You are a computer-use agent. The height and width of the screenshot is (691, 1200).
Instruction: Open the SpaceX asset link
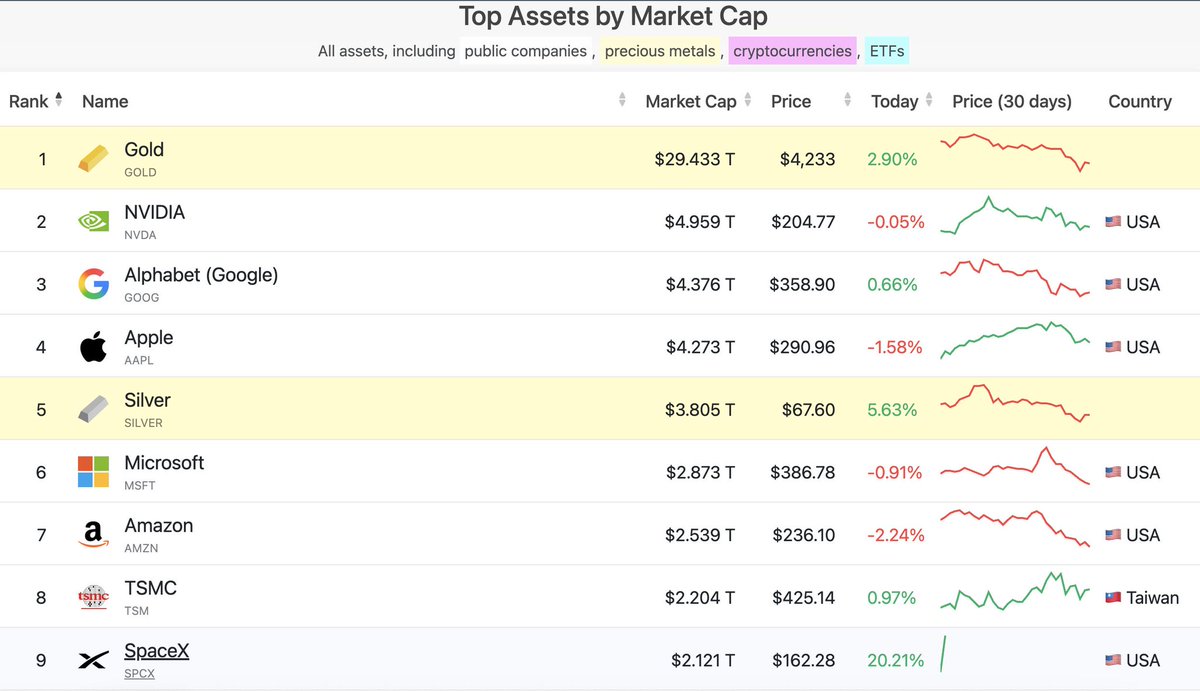pyautogui.click(x=156, y=651)
